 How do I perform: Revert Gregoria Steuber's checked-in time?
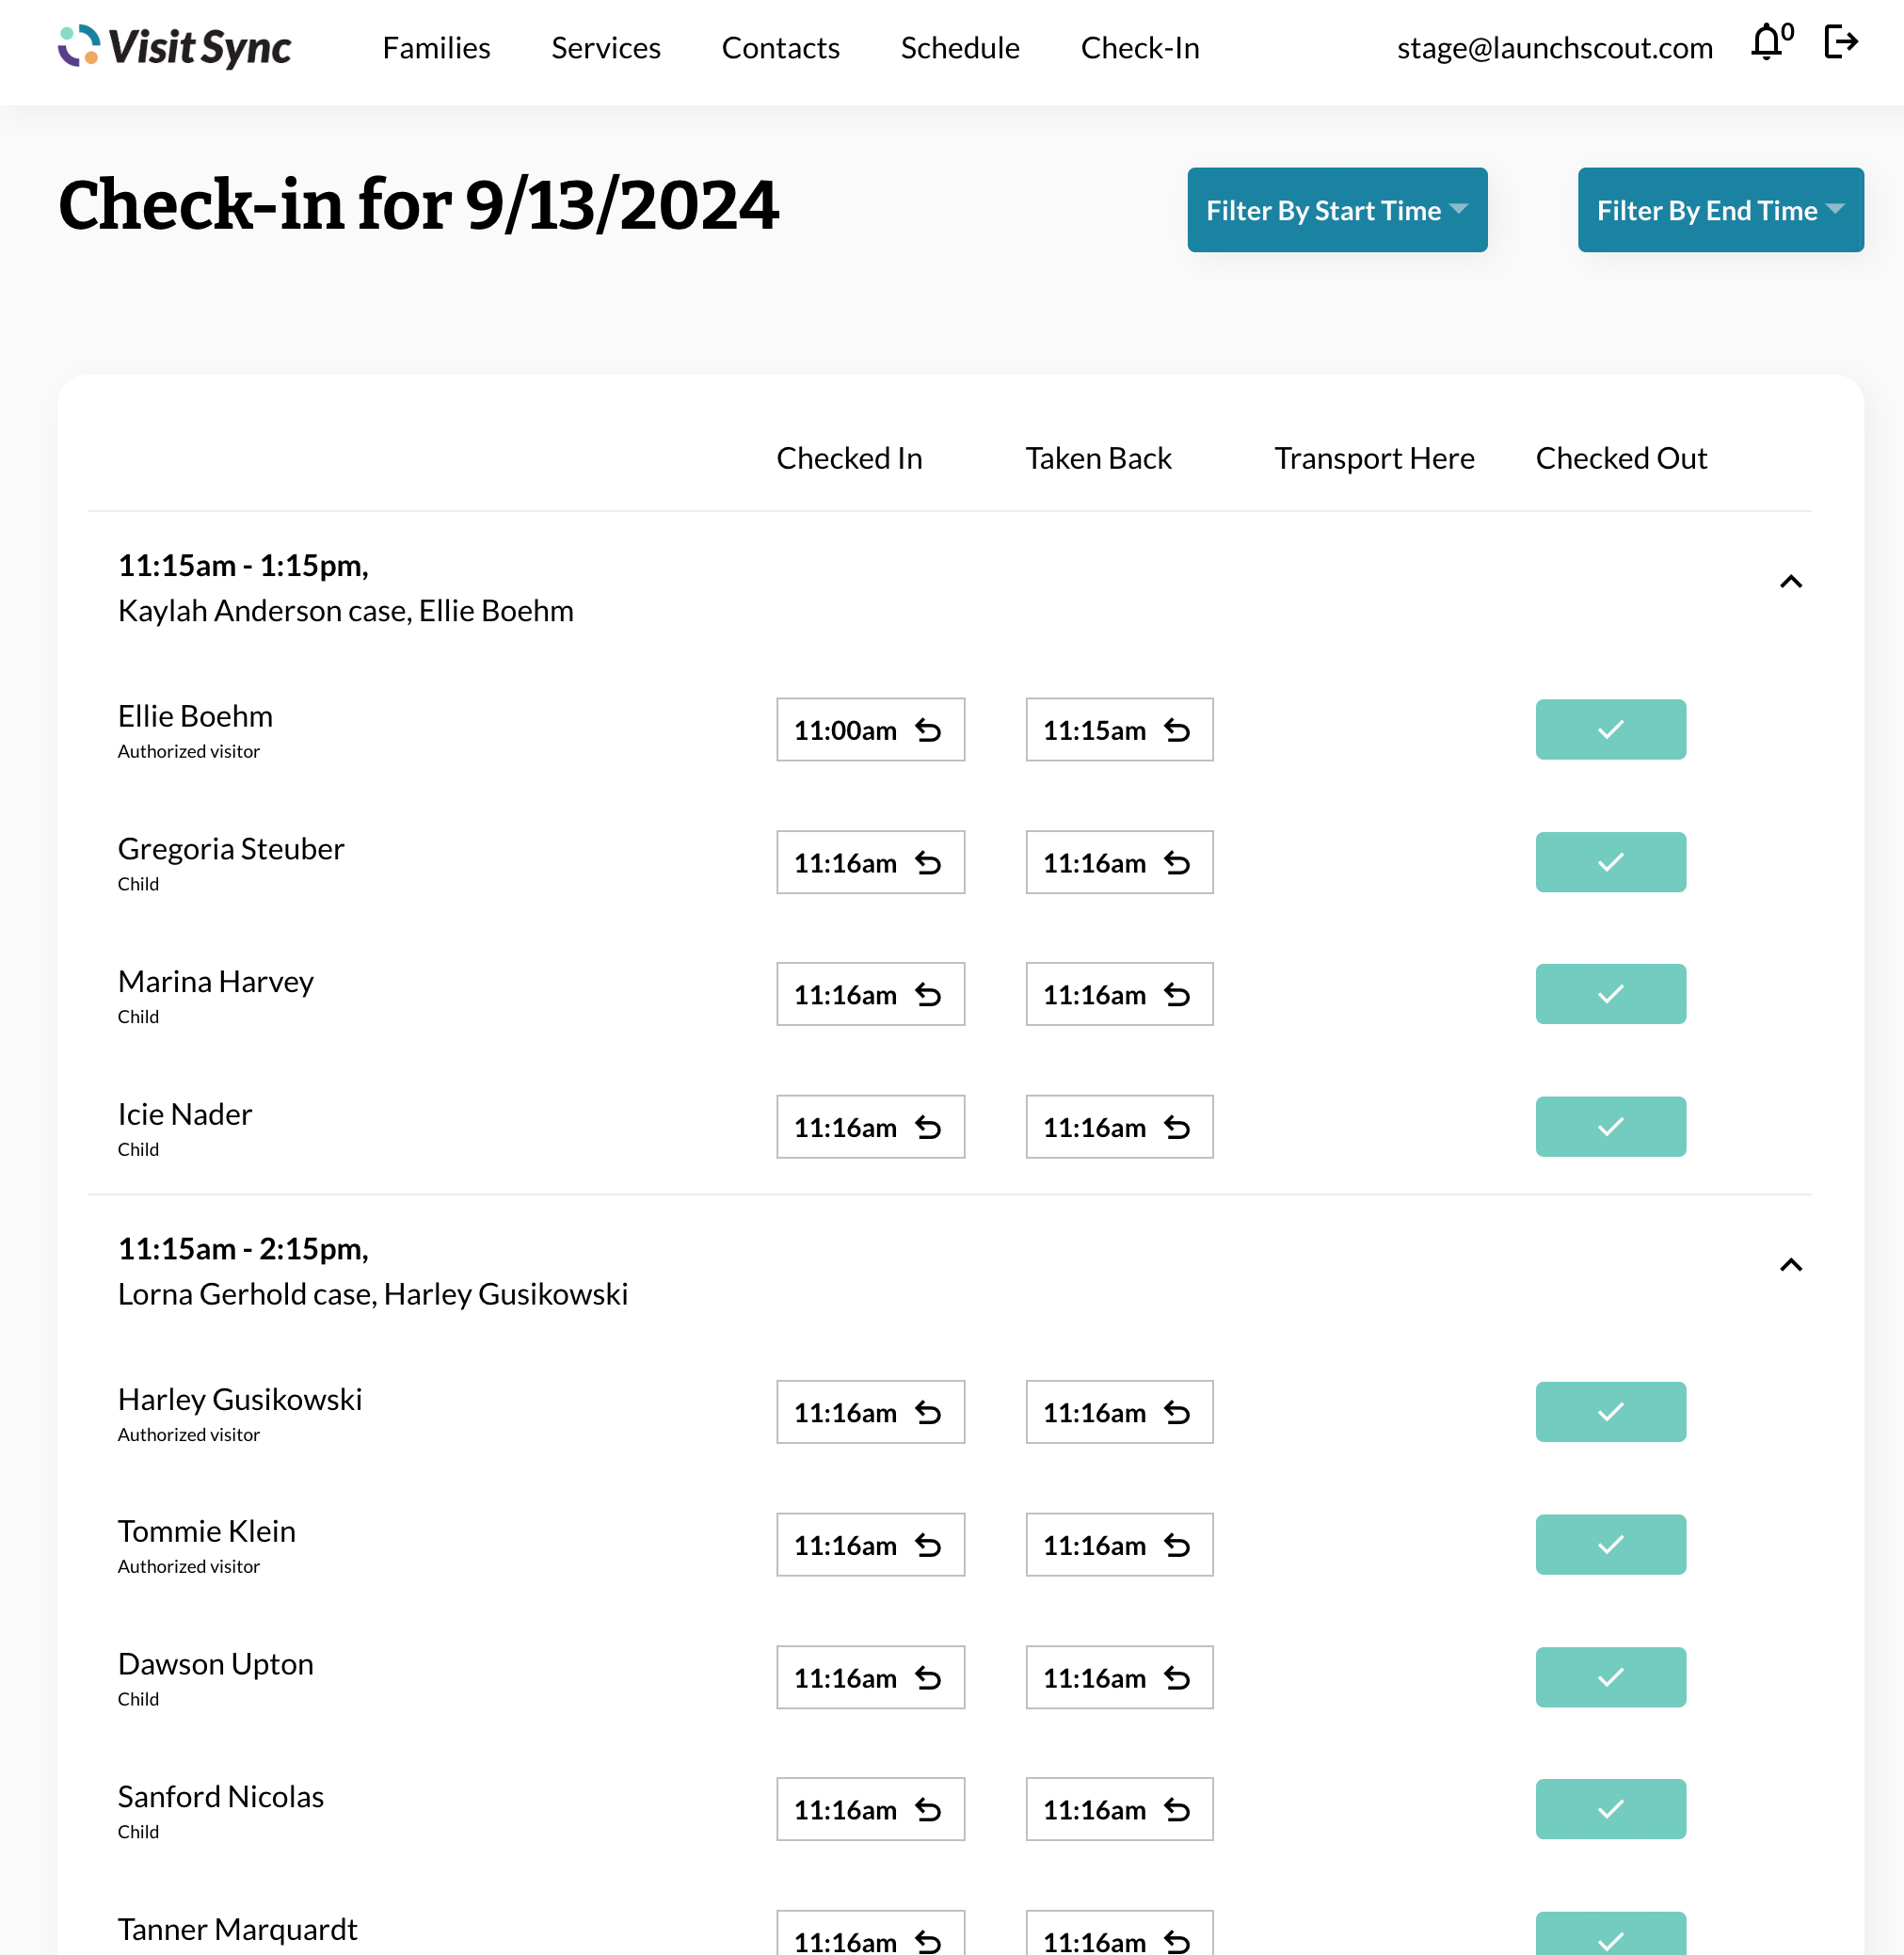tap(928, 863)
